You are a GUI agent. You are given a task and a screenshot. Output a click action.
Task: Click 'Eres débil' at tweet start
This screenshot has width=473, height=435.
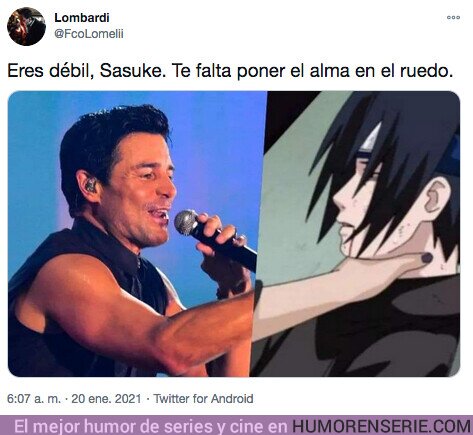click(x=49, y=71)
